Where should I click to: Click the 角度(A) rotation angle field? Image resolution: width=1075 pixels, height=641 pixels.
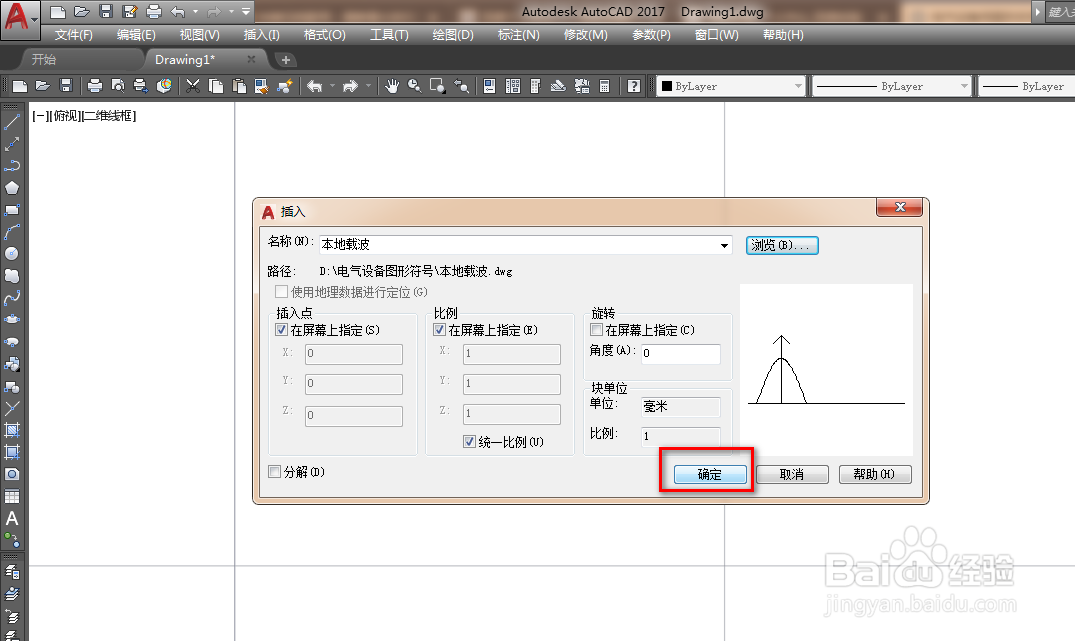click(x=680, y=353)
